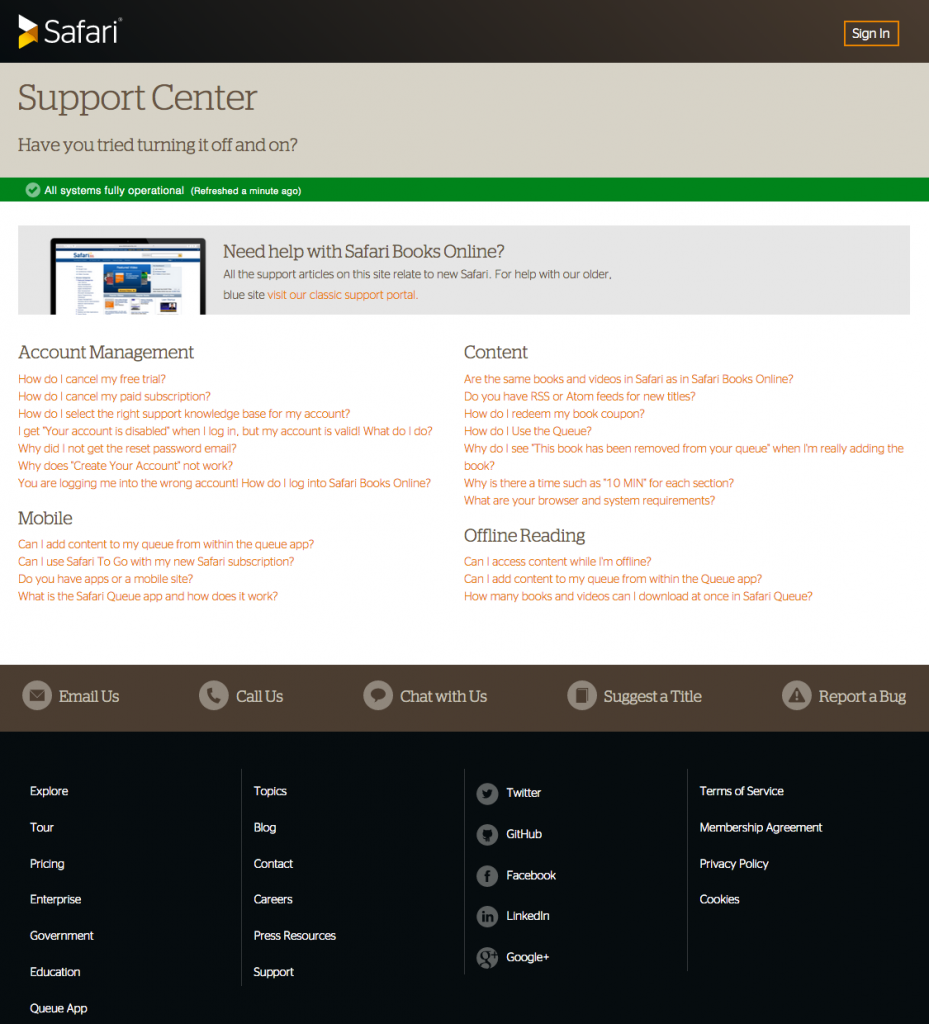Open Membership Agreement in the footer
929x1024 pixels.
(761, 827)
